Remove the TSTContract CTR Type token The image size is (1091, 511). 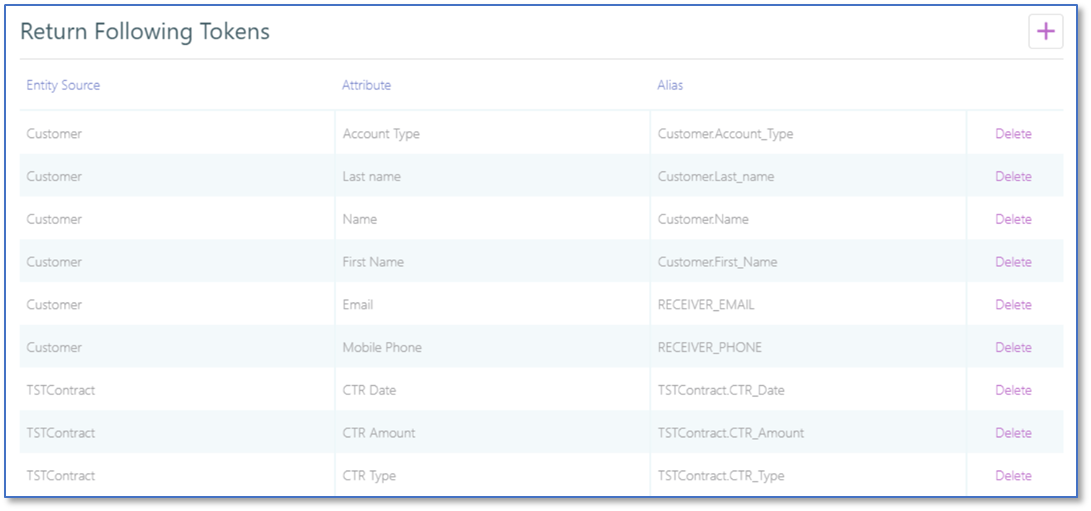[1012, 476]
